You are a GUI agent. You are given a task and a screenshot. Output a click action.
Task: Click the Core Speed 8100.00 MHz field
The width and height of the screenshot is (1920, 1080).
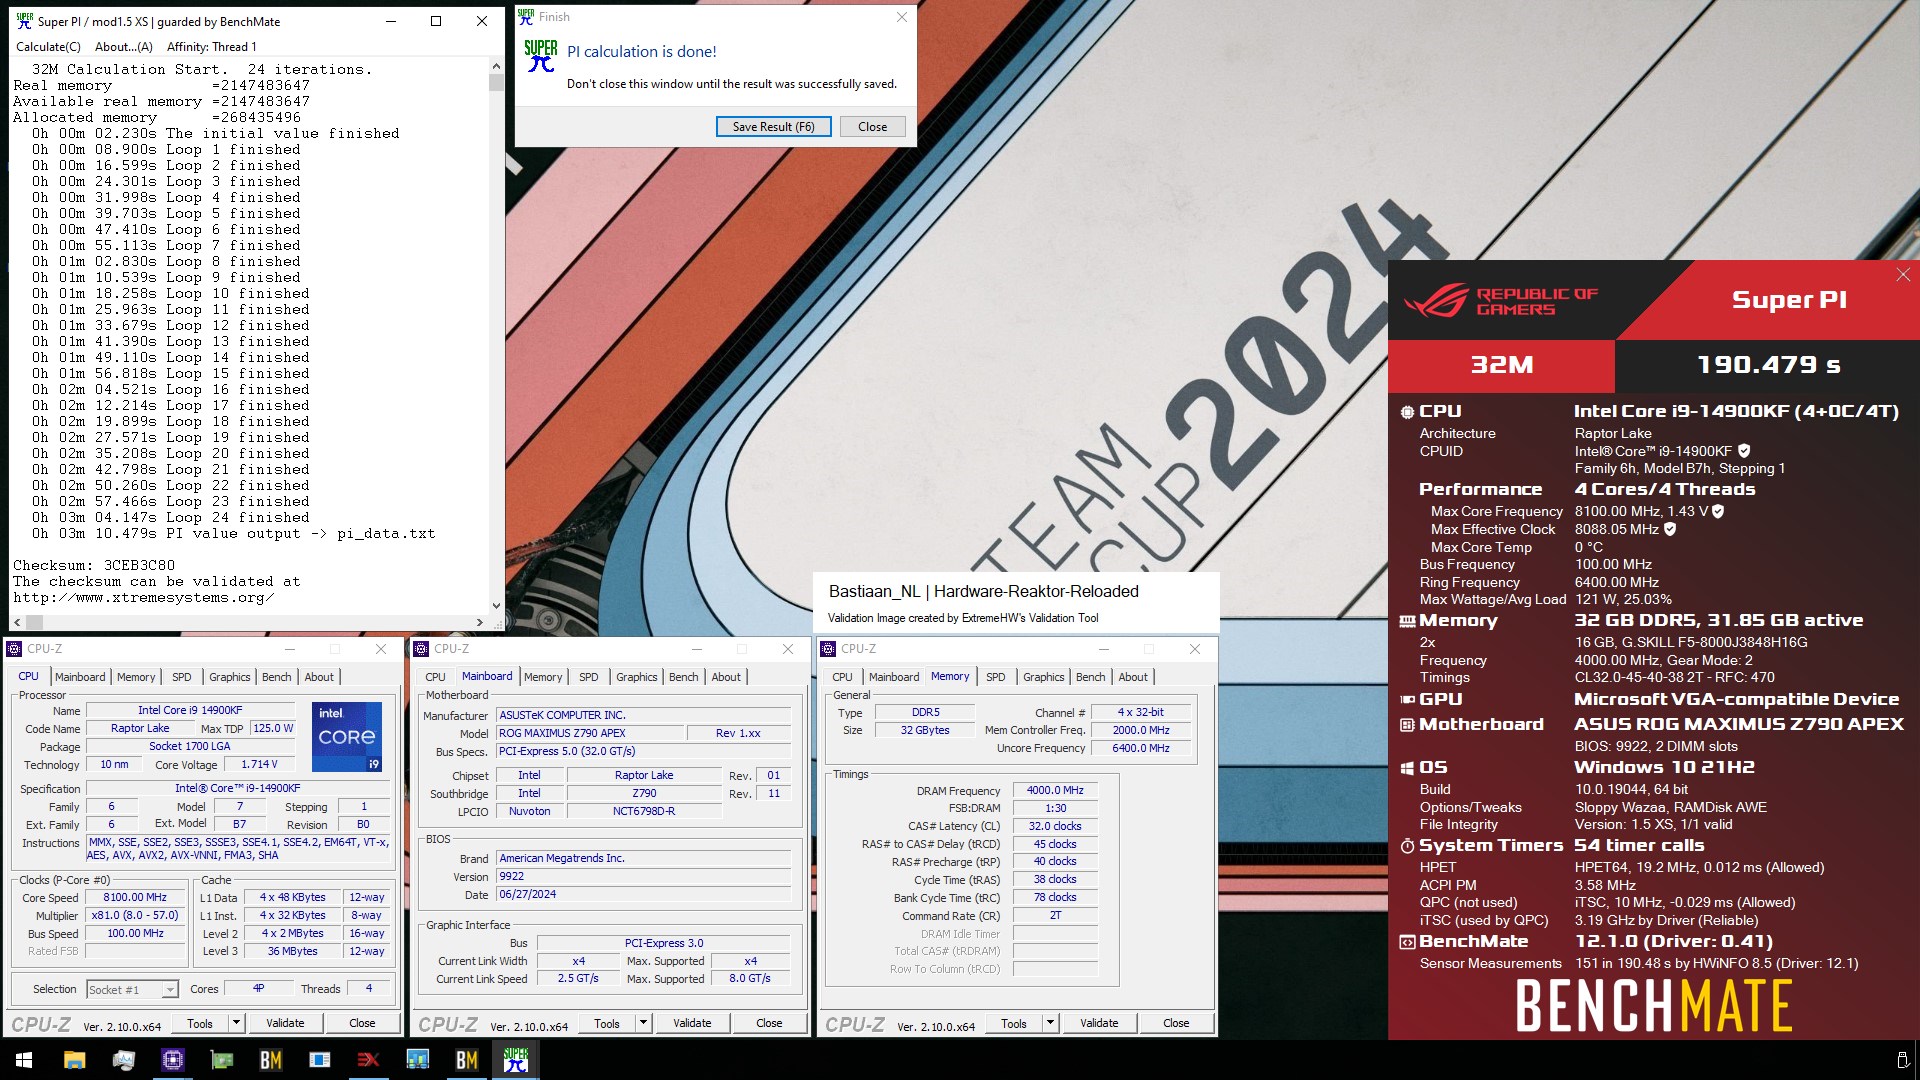click(x=135, y=898)
